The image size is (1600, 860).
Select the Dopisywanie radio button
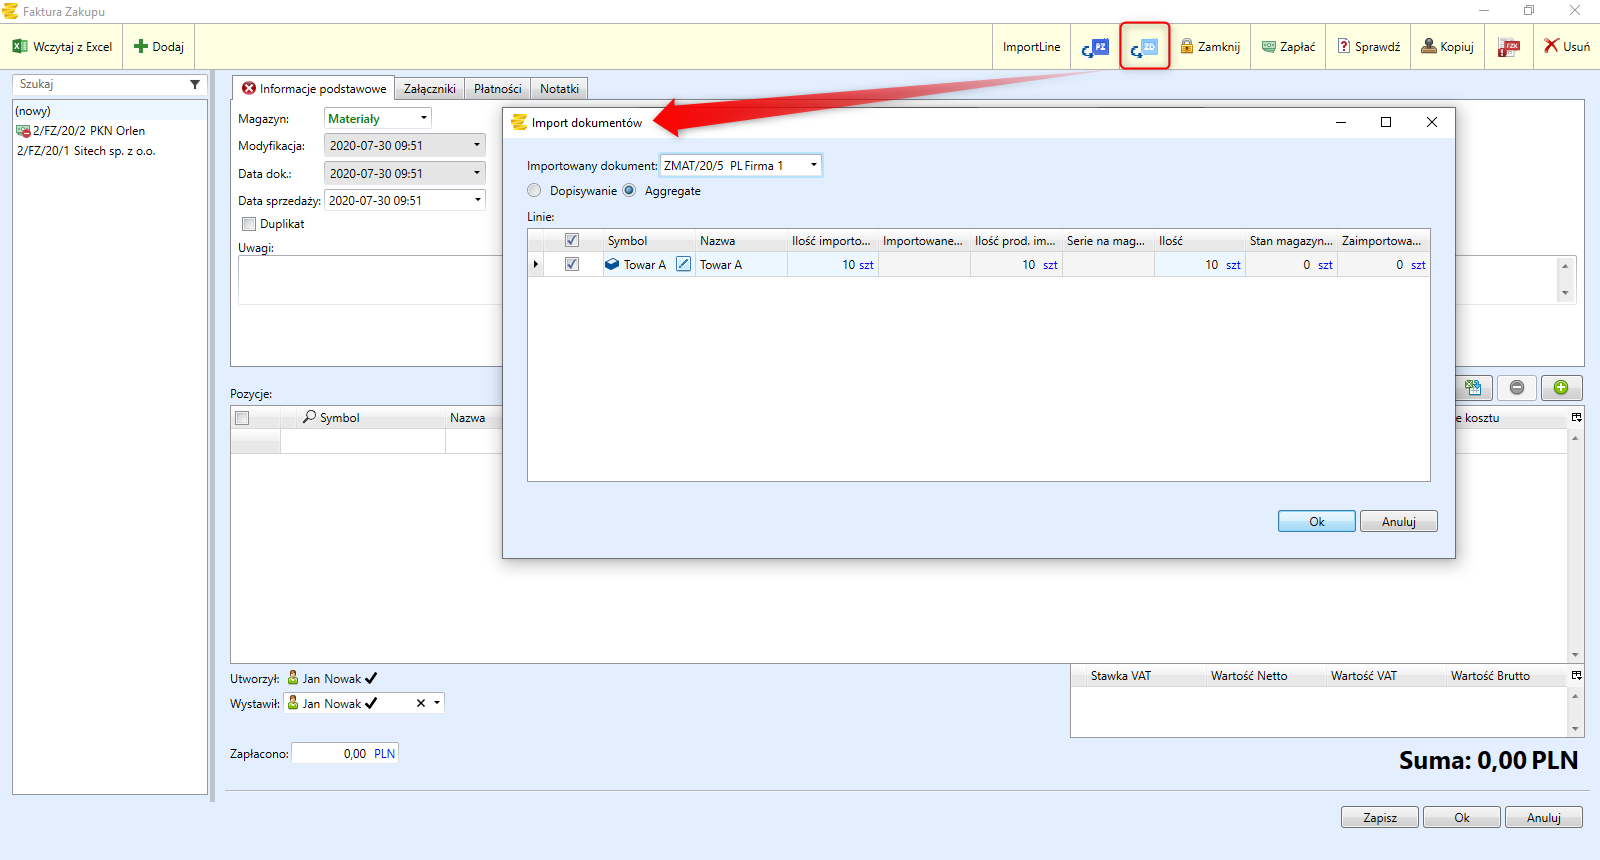534,191
